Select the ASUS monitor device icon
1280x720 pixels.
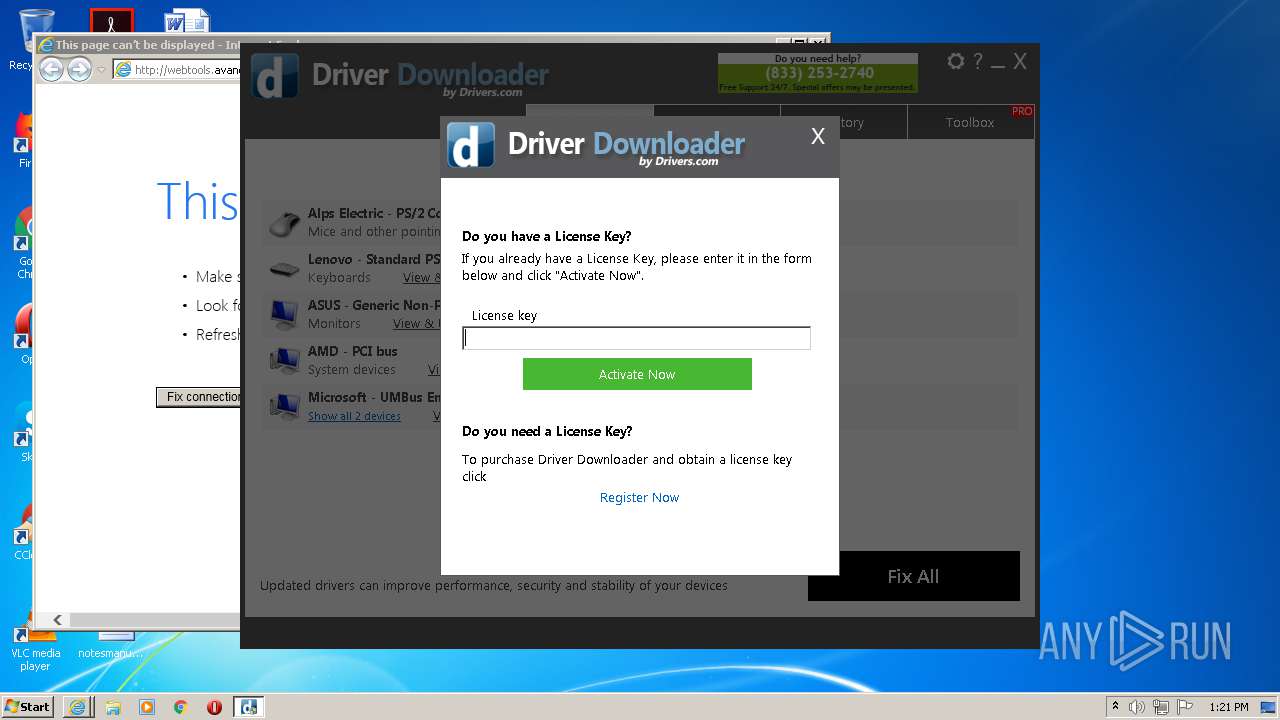click(285, 314)
